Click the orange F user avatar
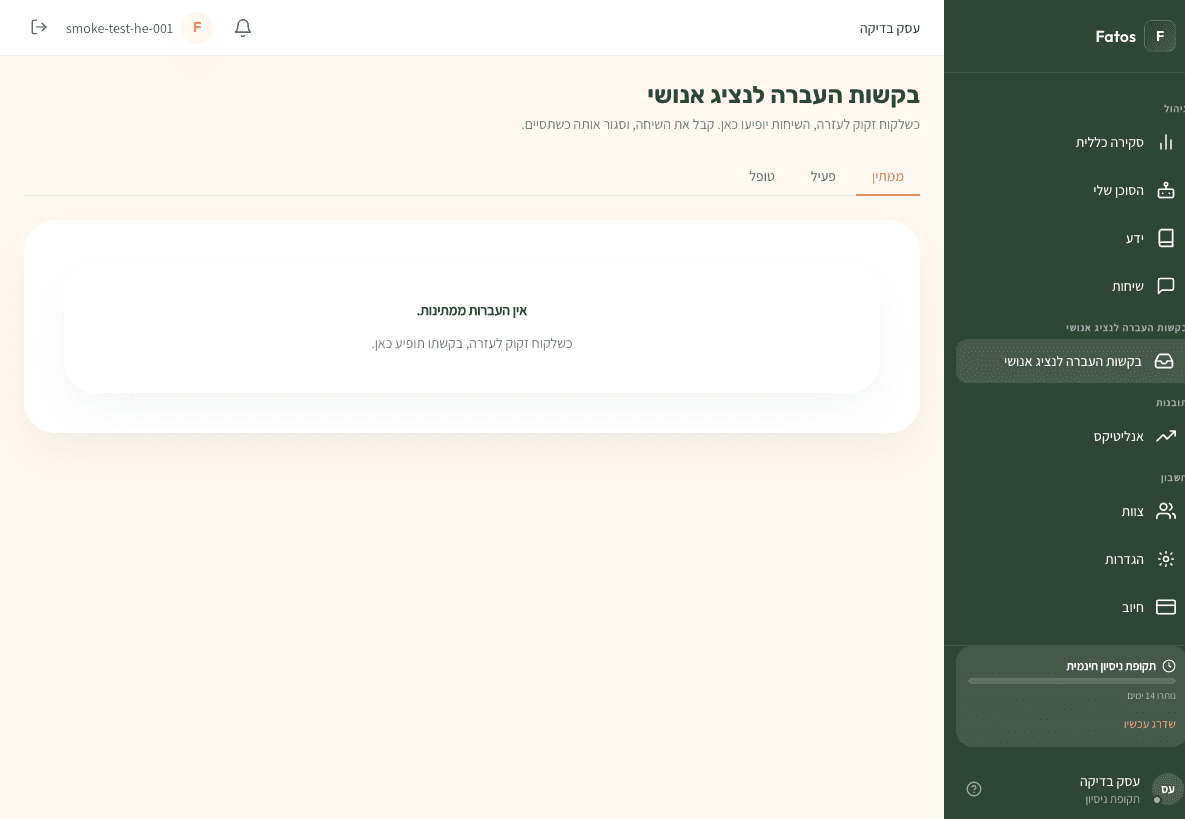The image size is (1185, 819). (197, 28)
